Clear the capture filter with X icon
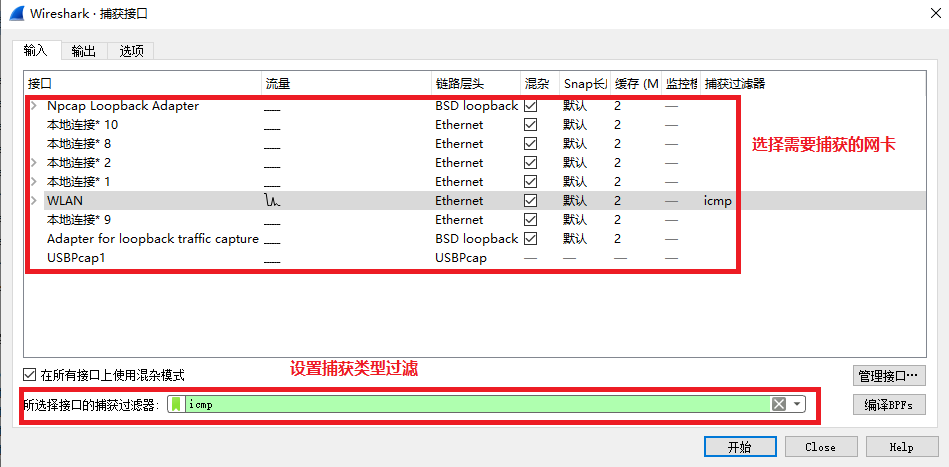This screenshot has height=467, width=949. 779,404
